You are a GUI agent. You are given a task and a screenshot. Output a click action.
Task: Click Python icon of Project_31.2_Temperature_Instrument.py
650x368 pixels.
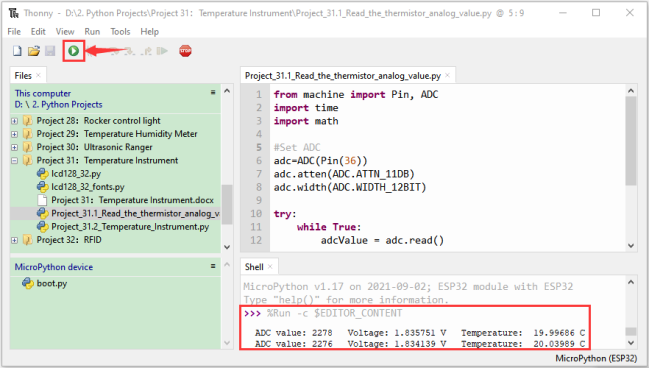tap(42, 227)
